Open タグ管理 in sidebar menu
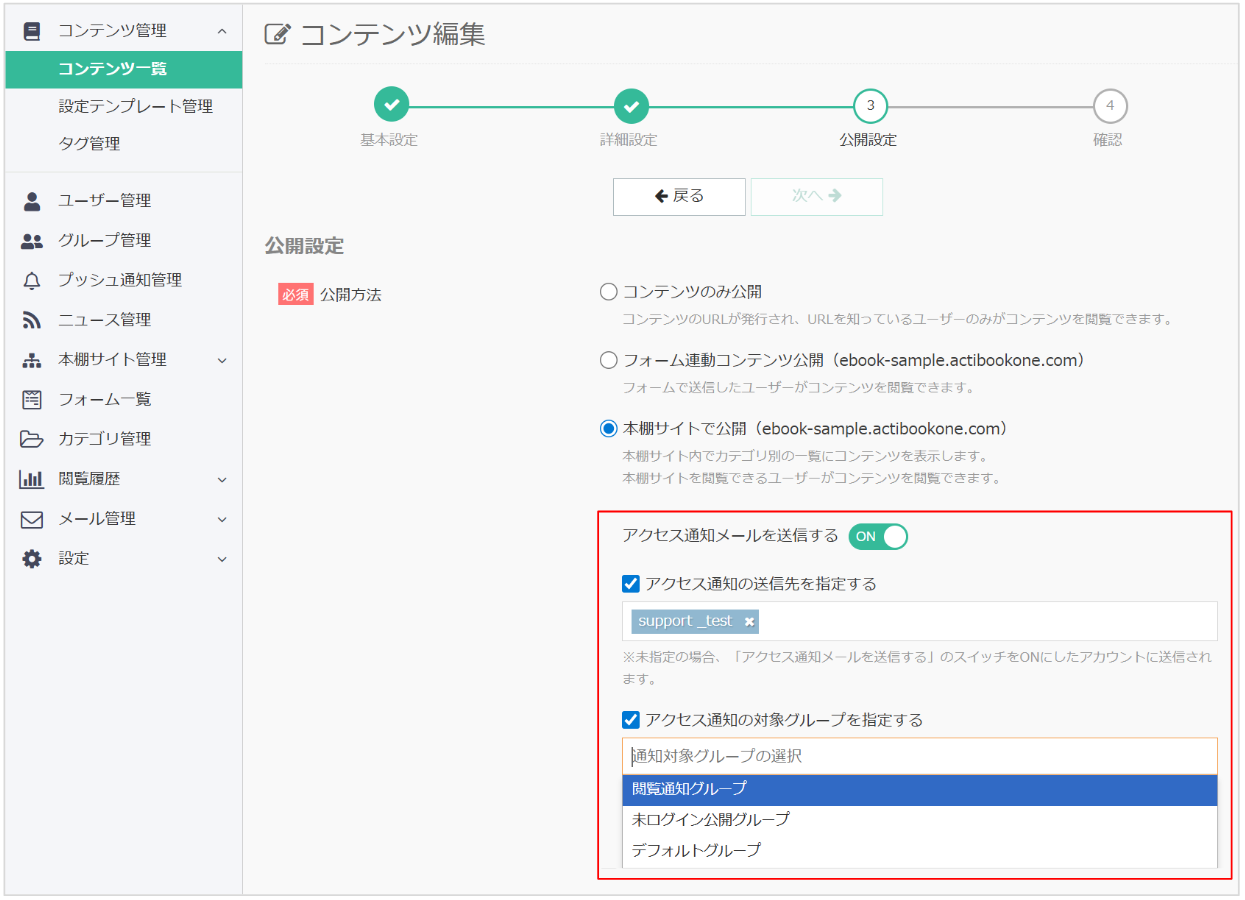The image size is (1245, 900). 89,144
